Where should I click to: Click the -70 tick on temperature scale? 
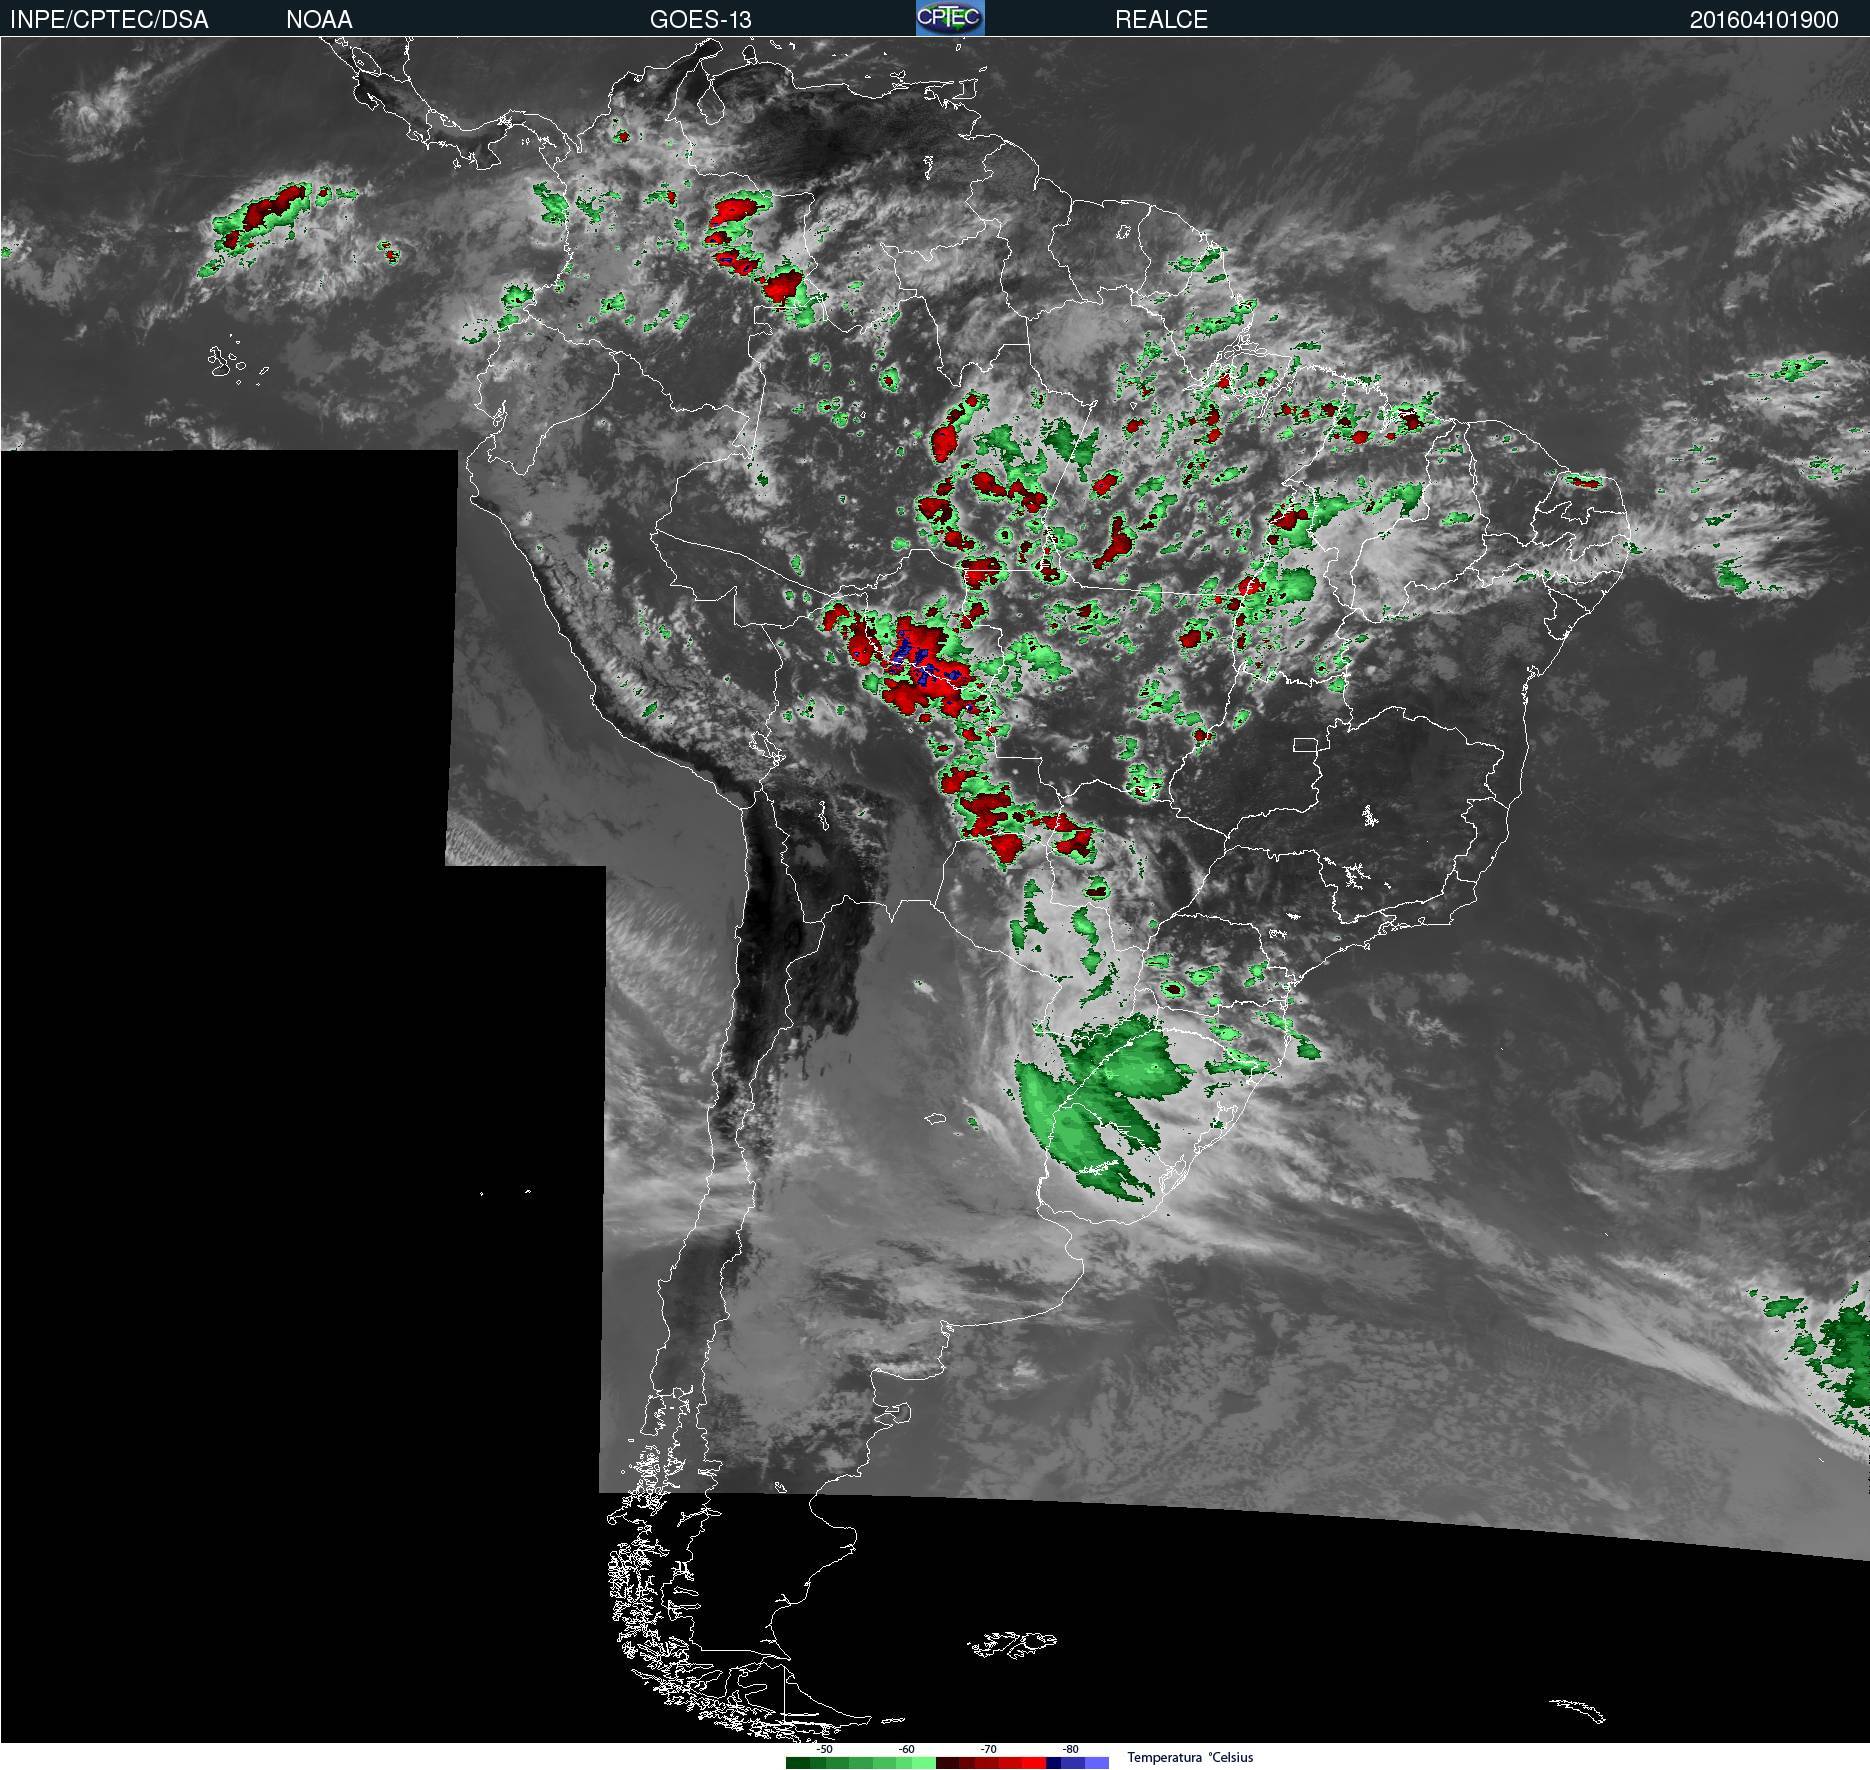pos(988,1749)
